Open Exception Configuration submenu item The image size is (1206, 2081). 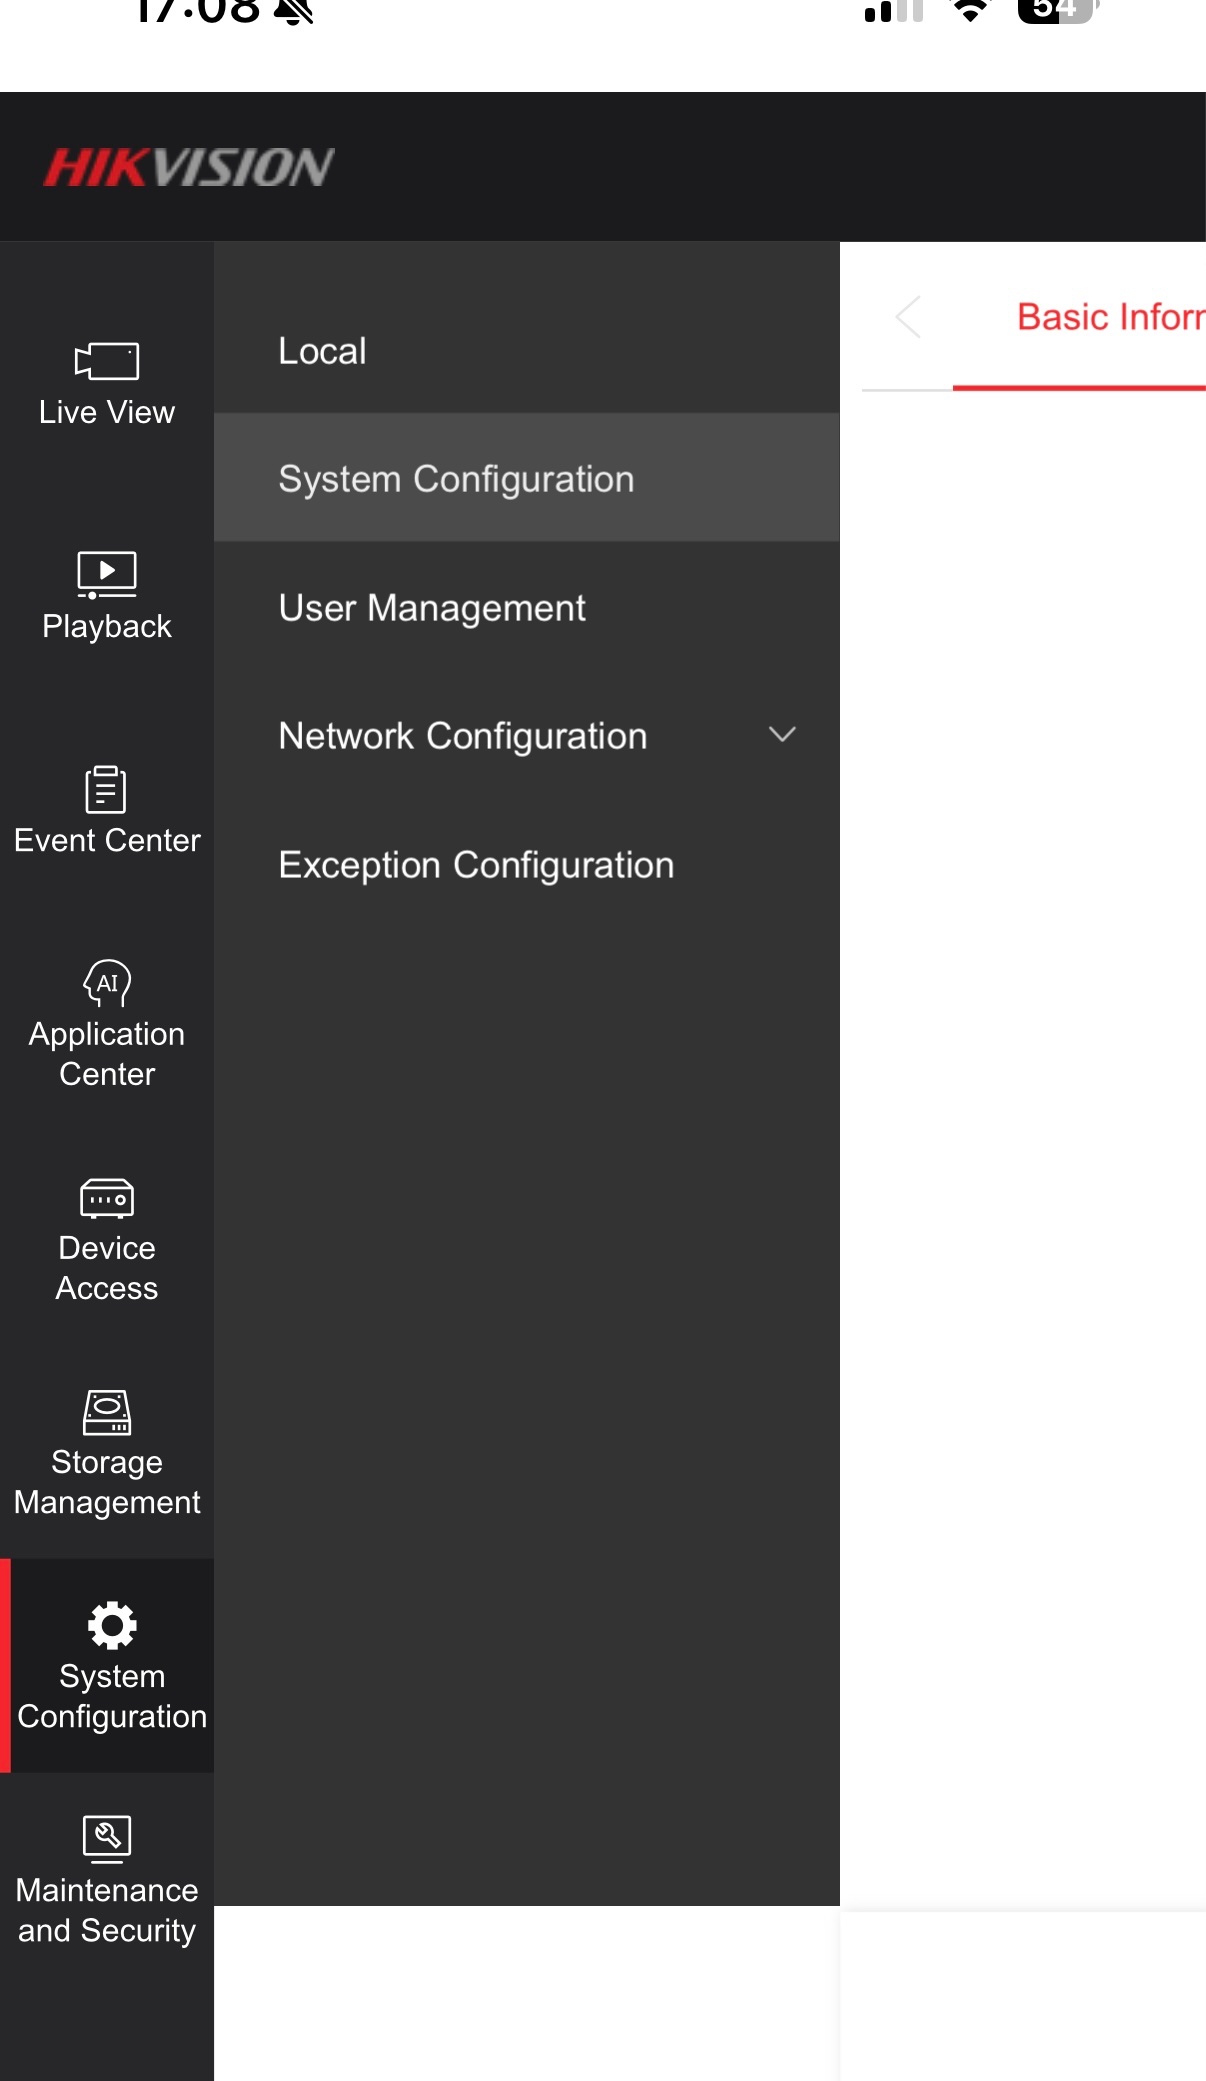[x=476, y=865]
